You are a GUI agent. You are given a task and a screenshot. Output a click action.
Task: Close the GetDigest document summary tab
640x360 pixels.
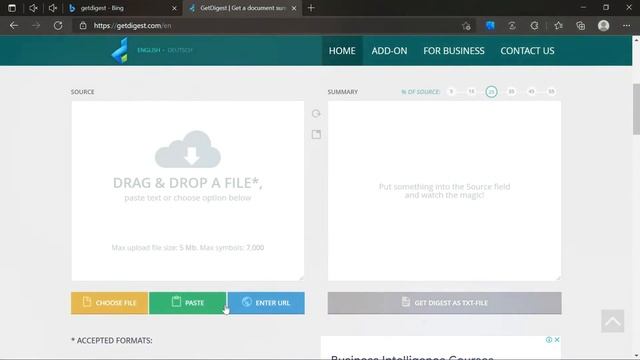pos(294,8)
